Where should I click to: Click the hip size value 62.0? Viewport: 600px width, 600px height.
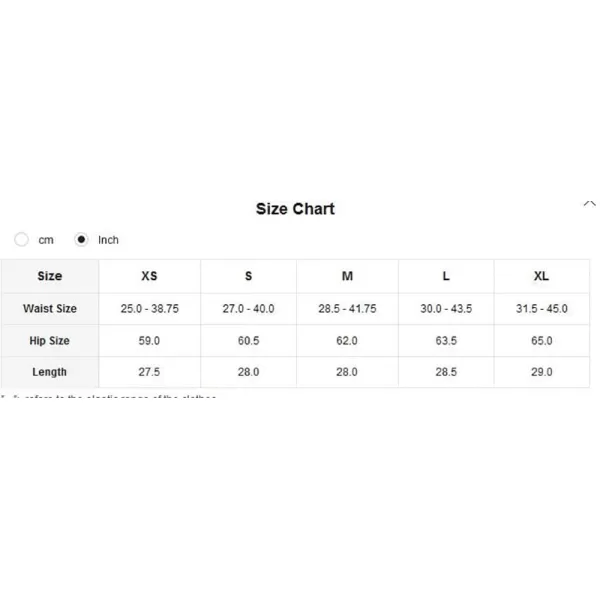(347, 341)
